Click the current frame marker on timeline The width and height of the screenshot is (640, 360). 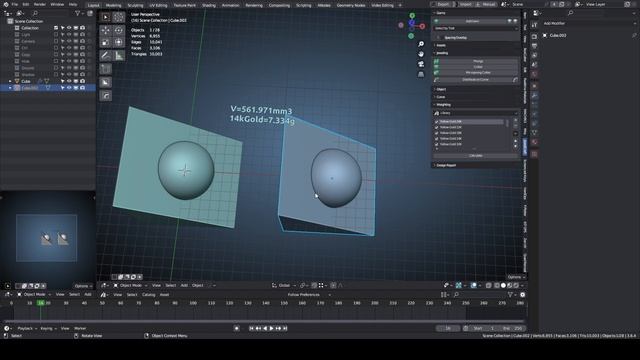[x=40, y=303]
